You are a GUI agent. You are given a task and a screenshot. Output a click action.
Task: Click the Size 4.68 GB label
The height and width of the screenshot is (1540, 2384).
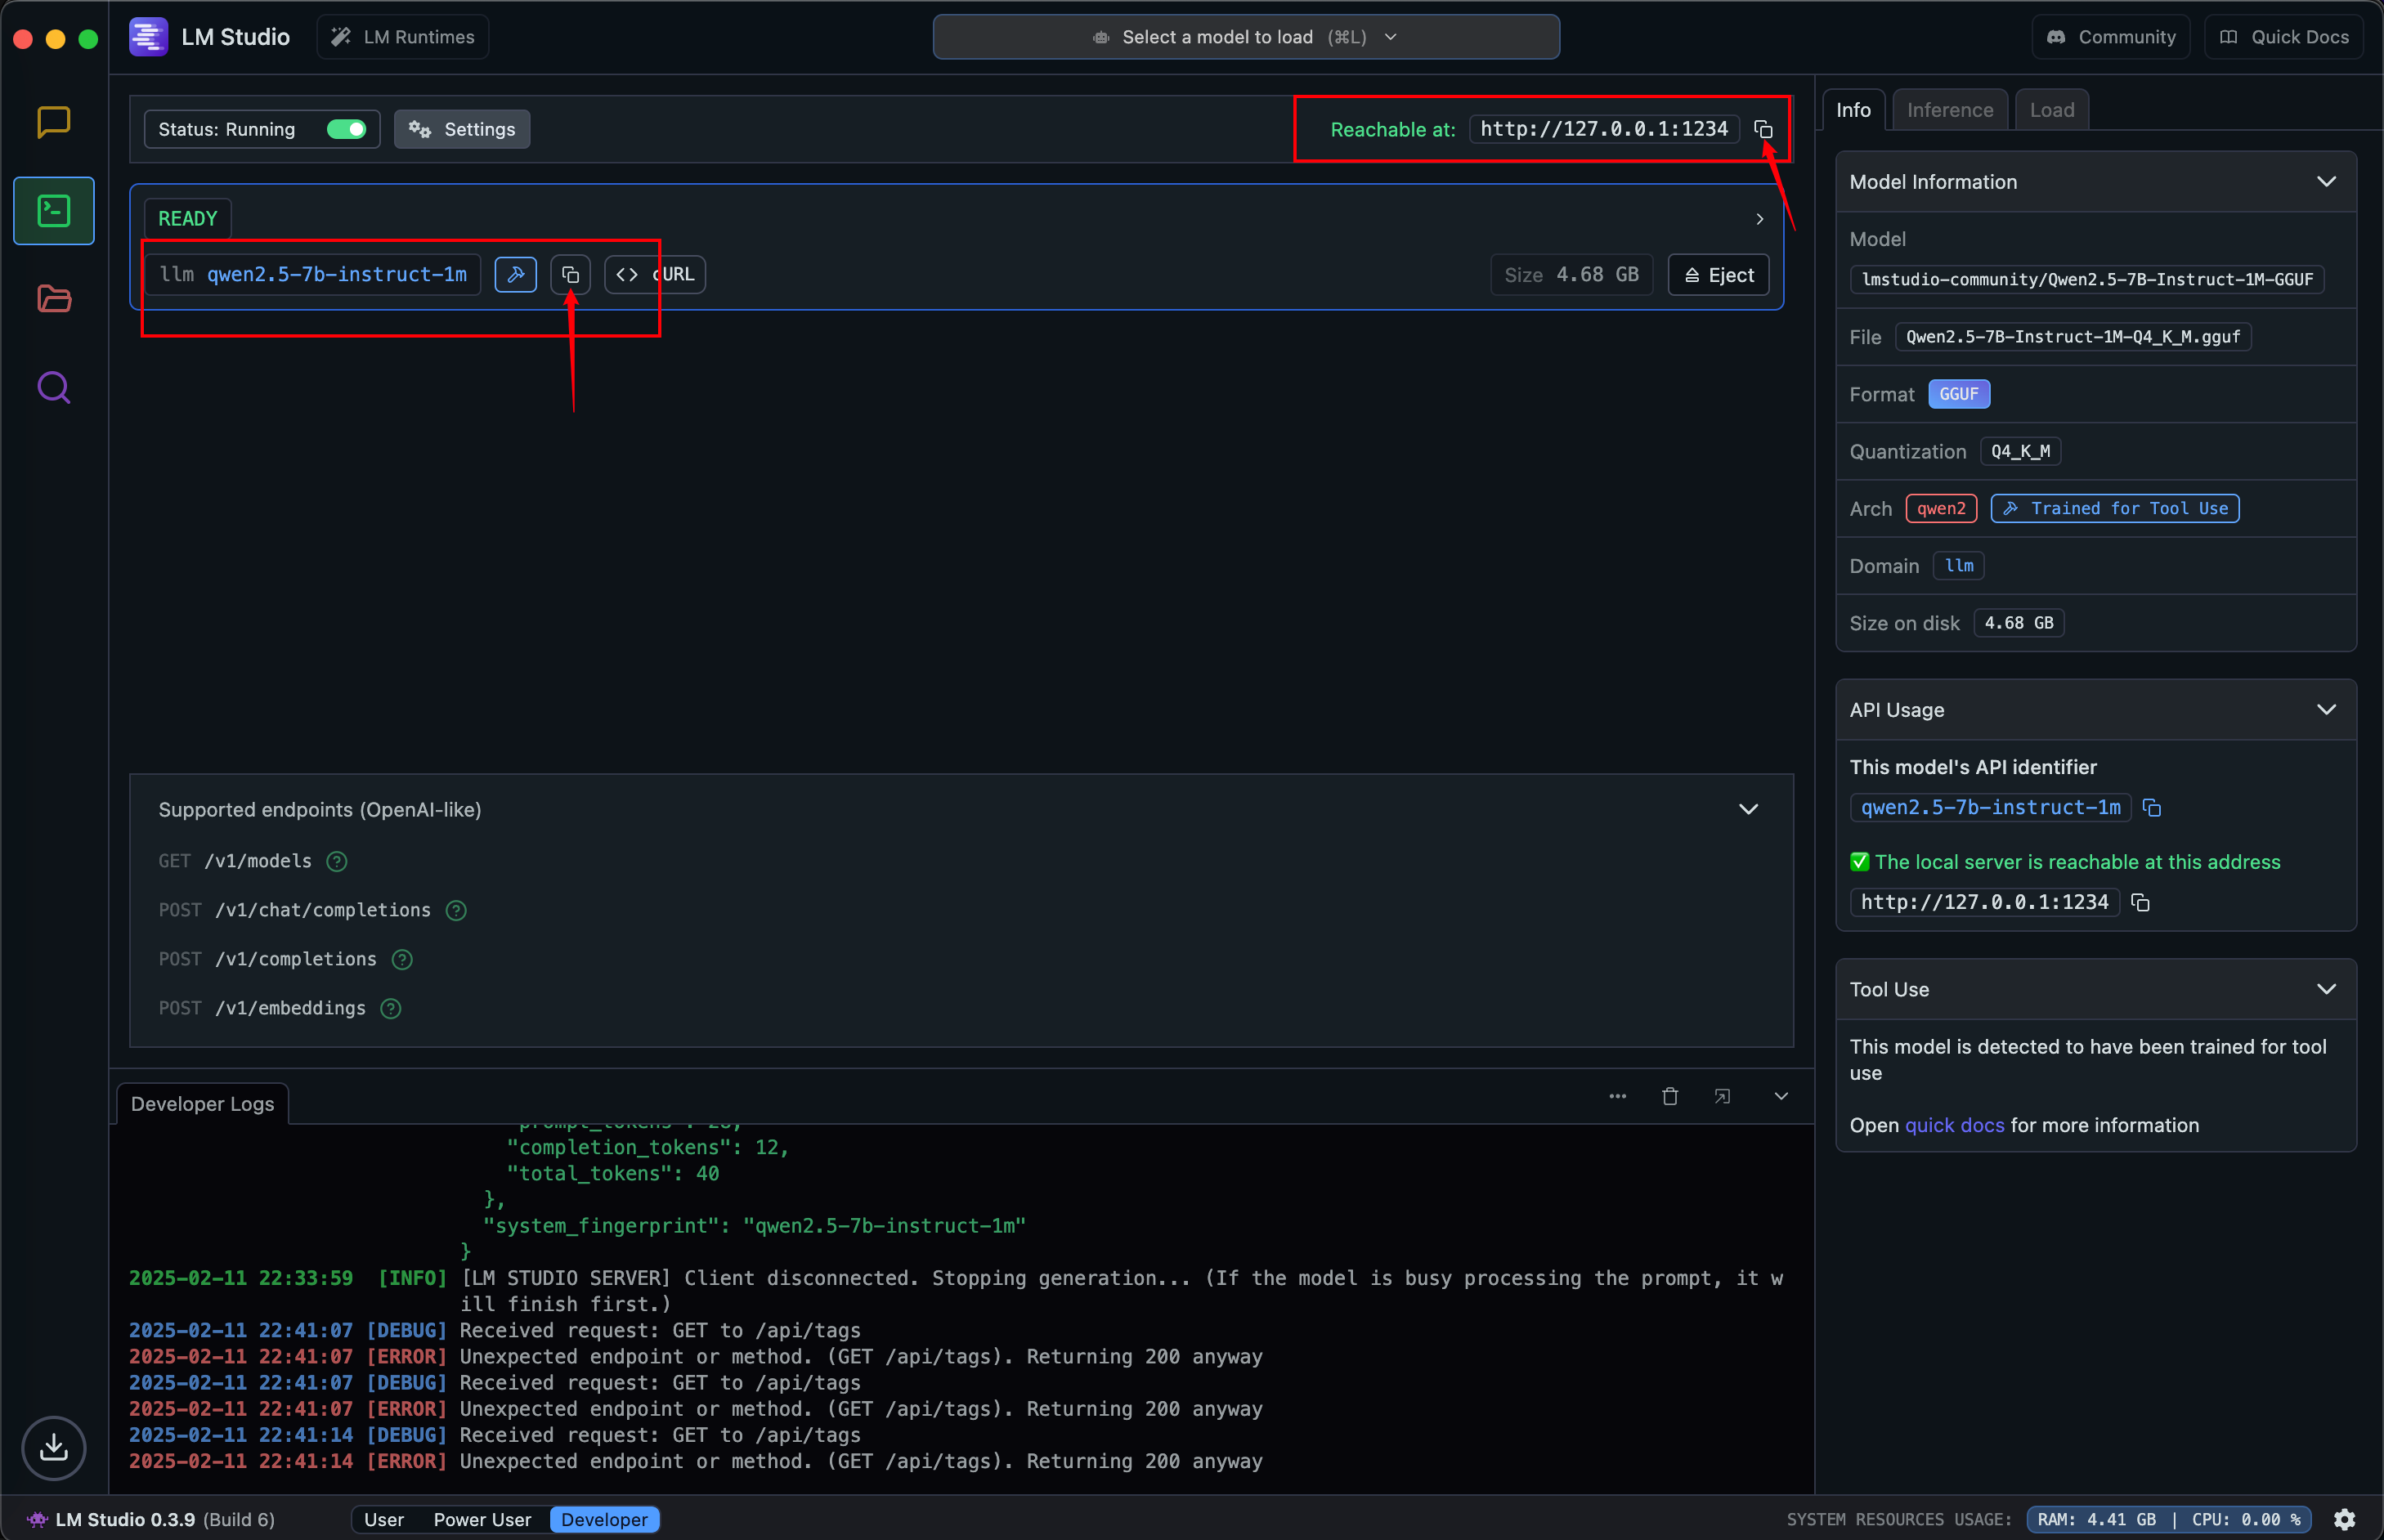(1571, 275)
